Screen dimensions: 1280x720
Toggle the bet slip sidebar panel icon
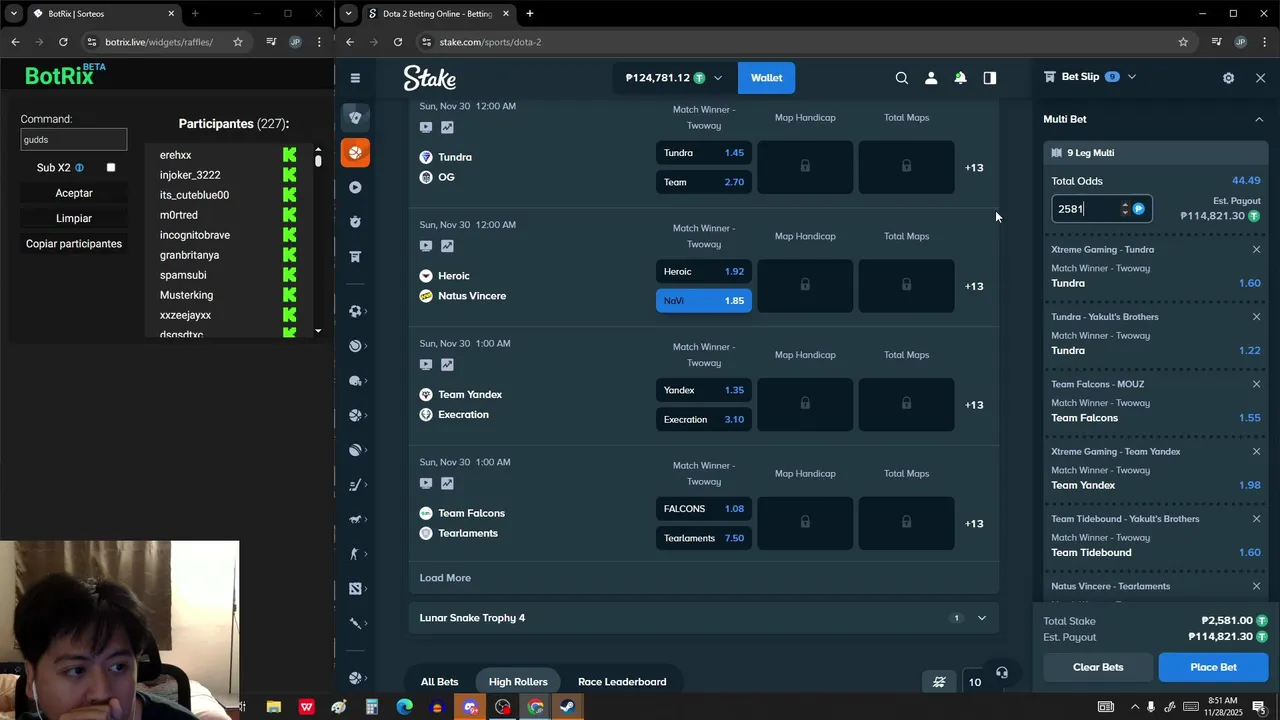point(990,78)
